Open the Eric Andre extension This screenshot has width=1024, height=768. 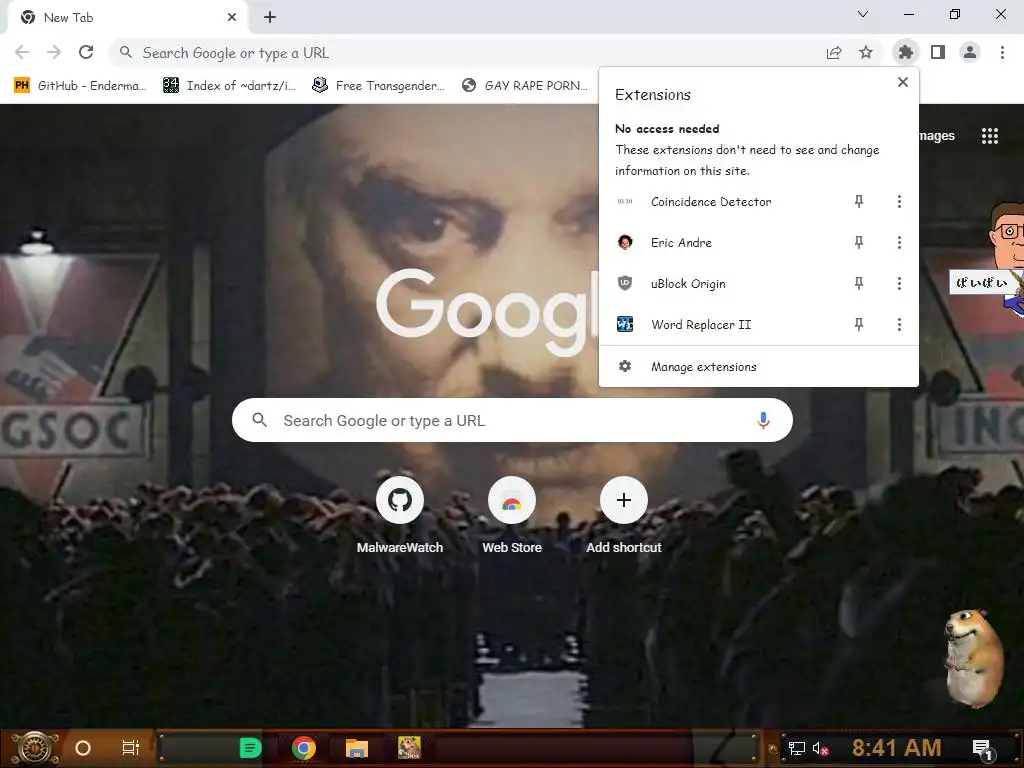click(681, 243)
